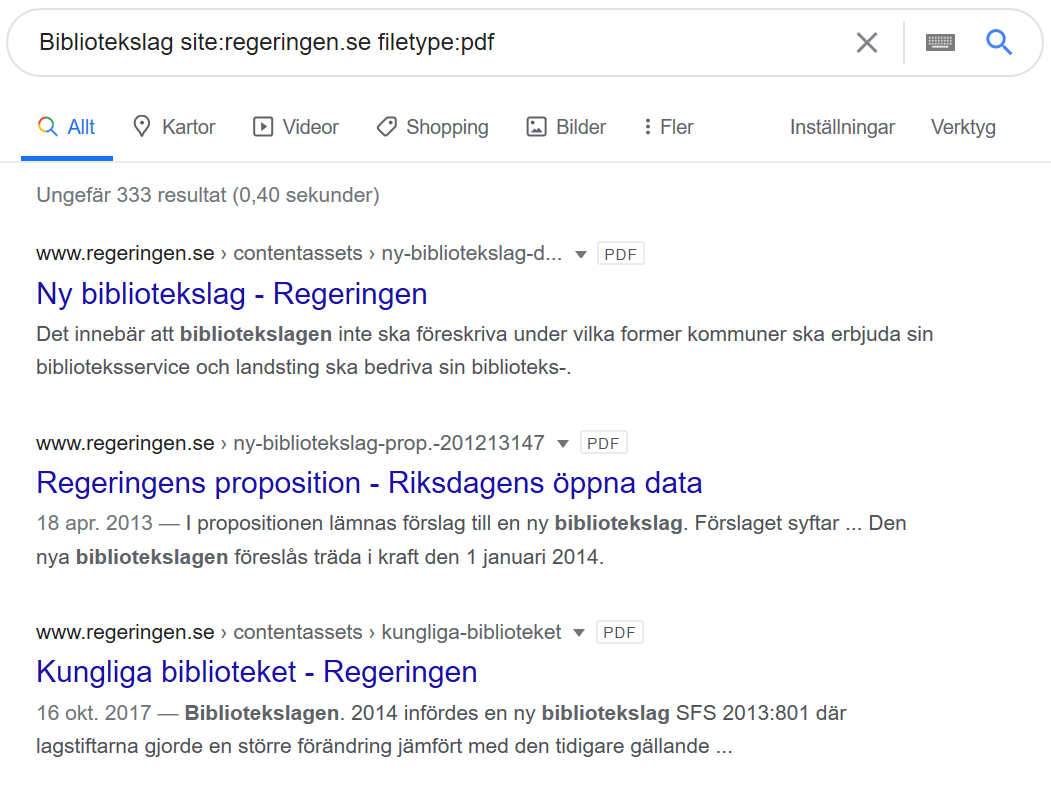Click the 'Ungefär 333 resultat' stats text
Viewport: 1051px width, 795px height.
pos(208,195)
